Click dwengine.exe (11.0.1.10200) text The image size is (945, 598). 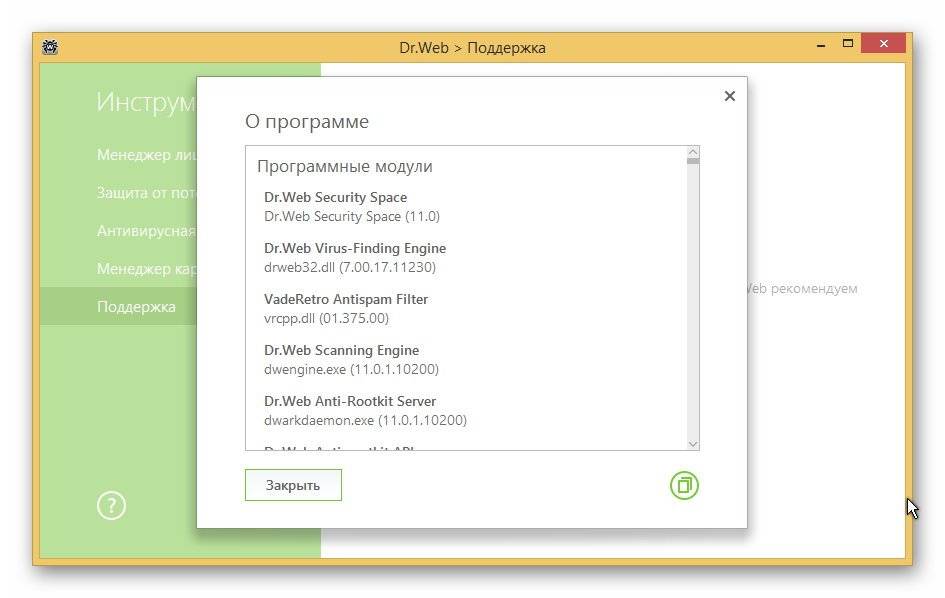351,369
